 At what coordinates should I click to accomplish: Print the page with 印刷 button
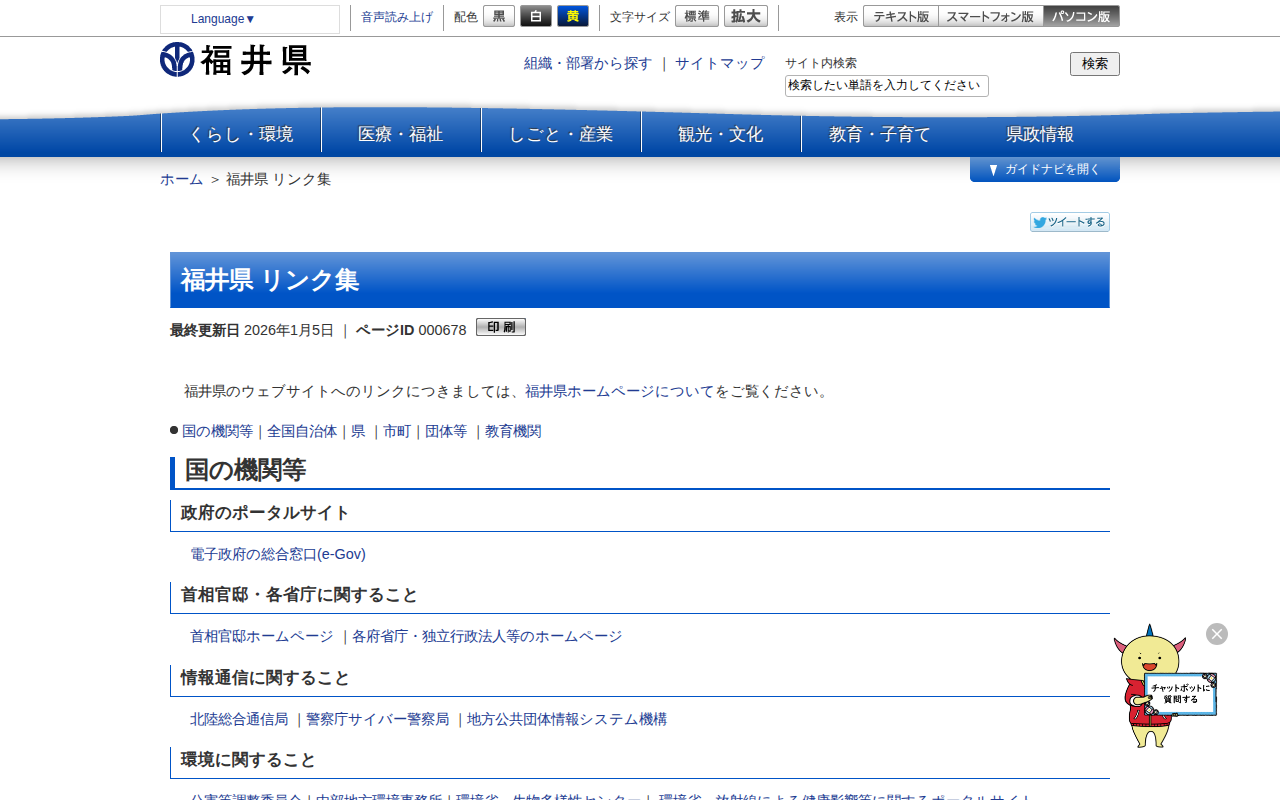coord(501,327)
